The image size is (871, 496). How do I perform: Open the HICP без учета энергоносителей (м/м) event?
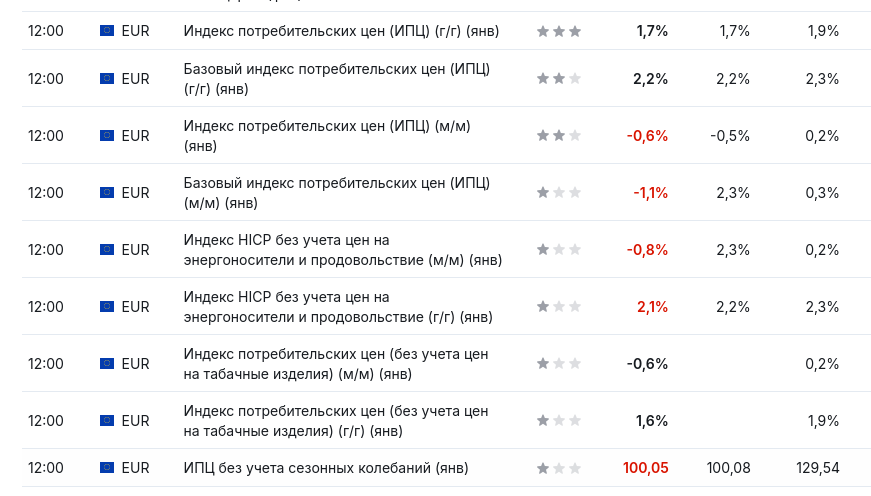(342, 250)
